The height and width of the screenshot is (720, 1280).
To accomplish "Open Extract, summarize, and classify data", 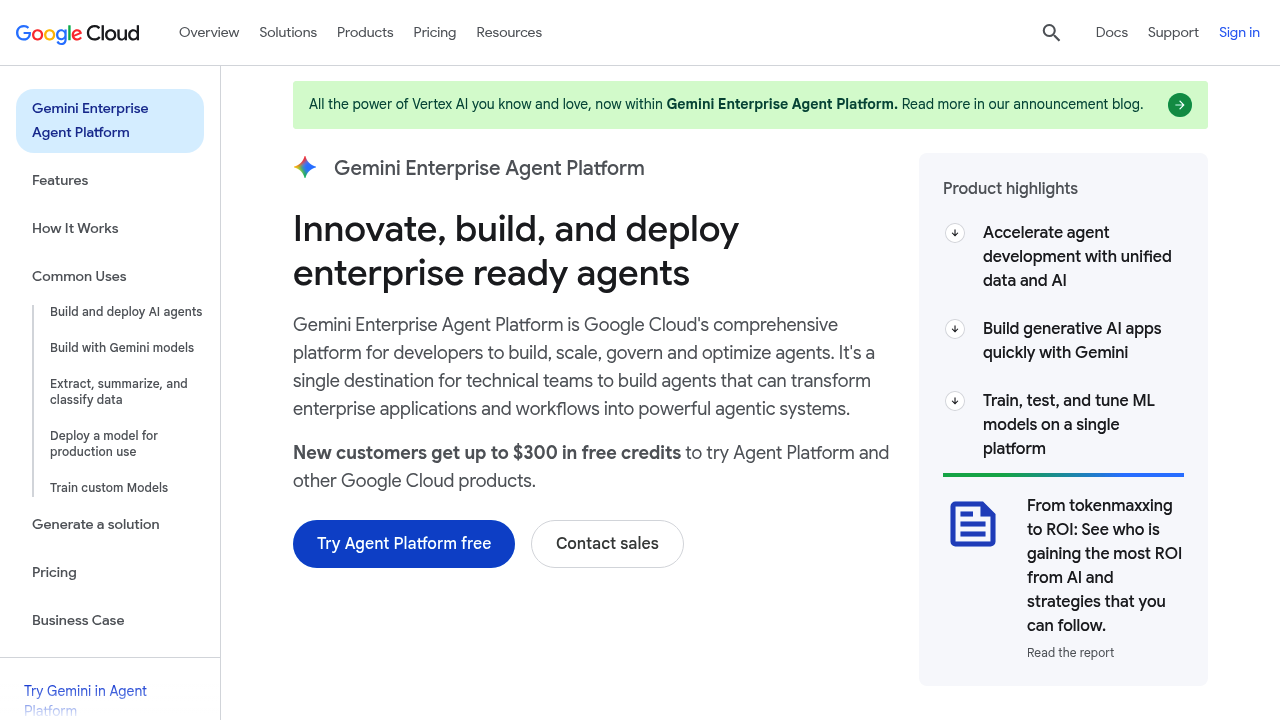I will click(x=119, y=392).
